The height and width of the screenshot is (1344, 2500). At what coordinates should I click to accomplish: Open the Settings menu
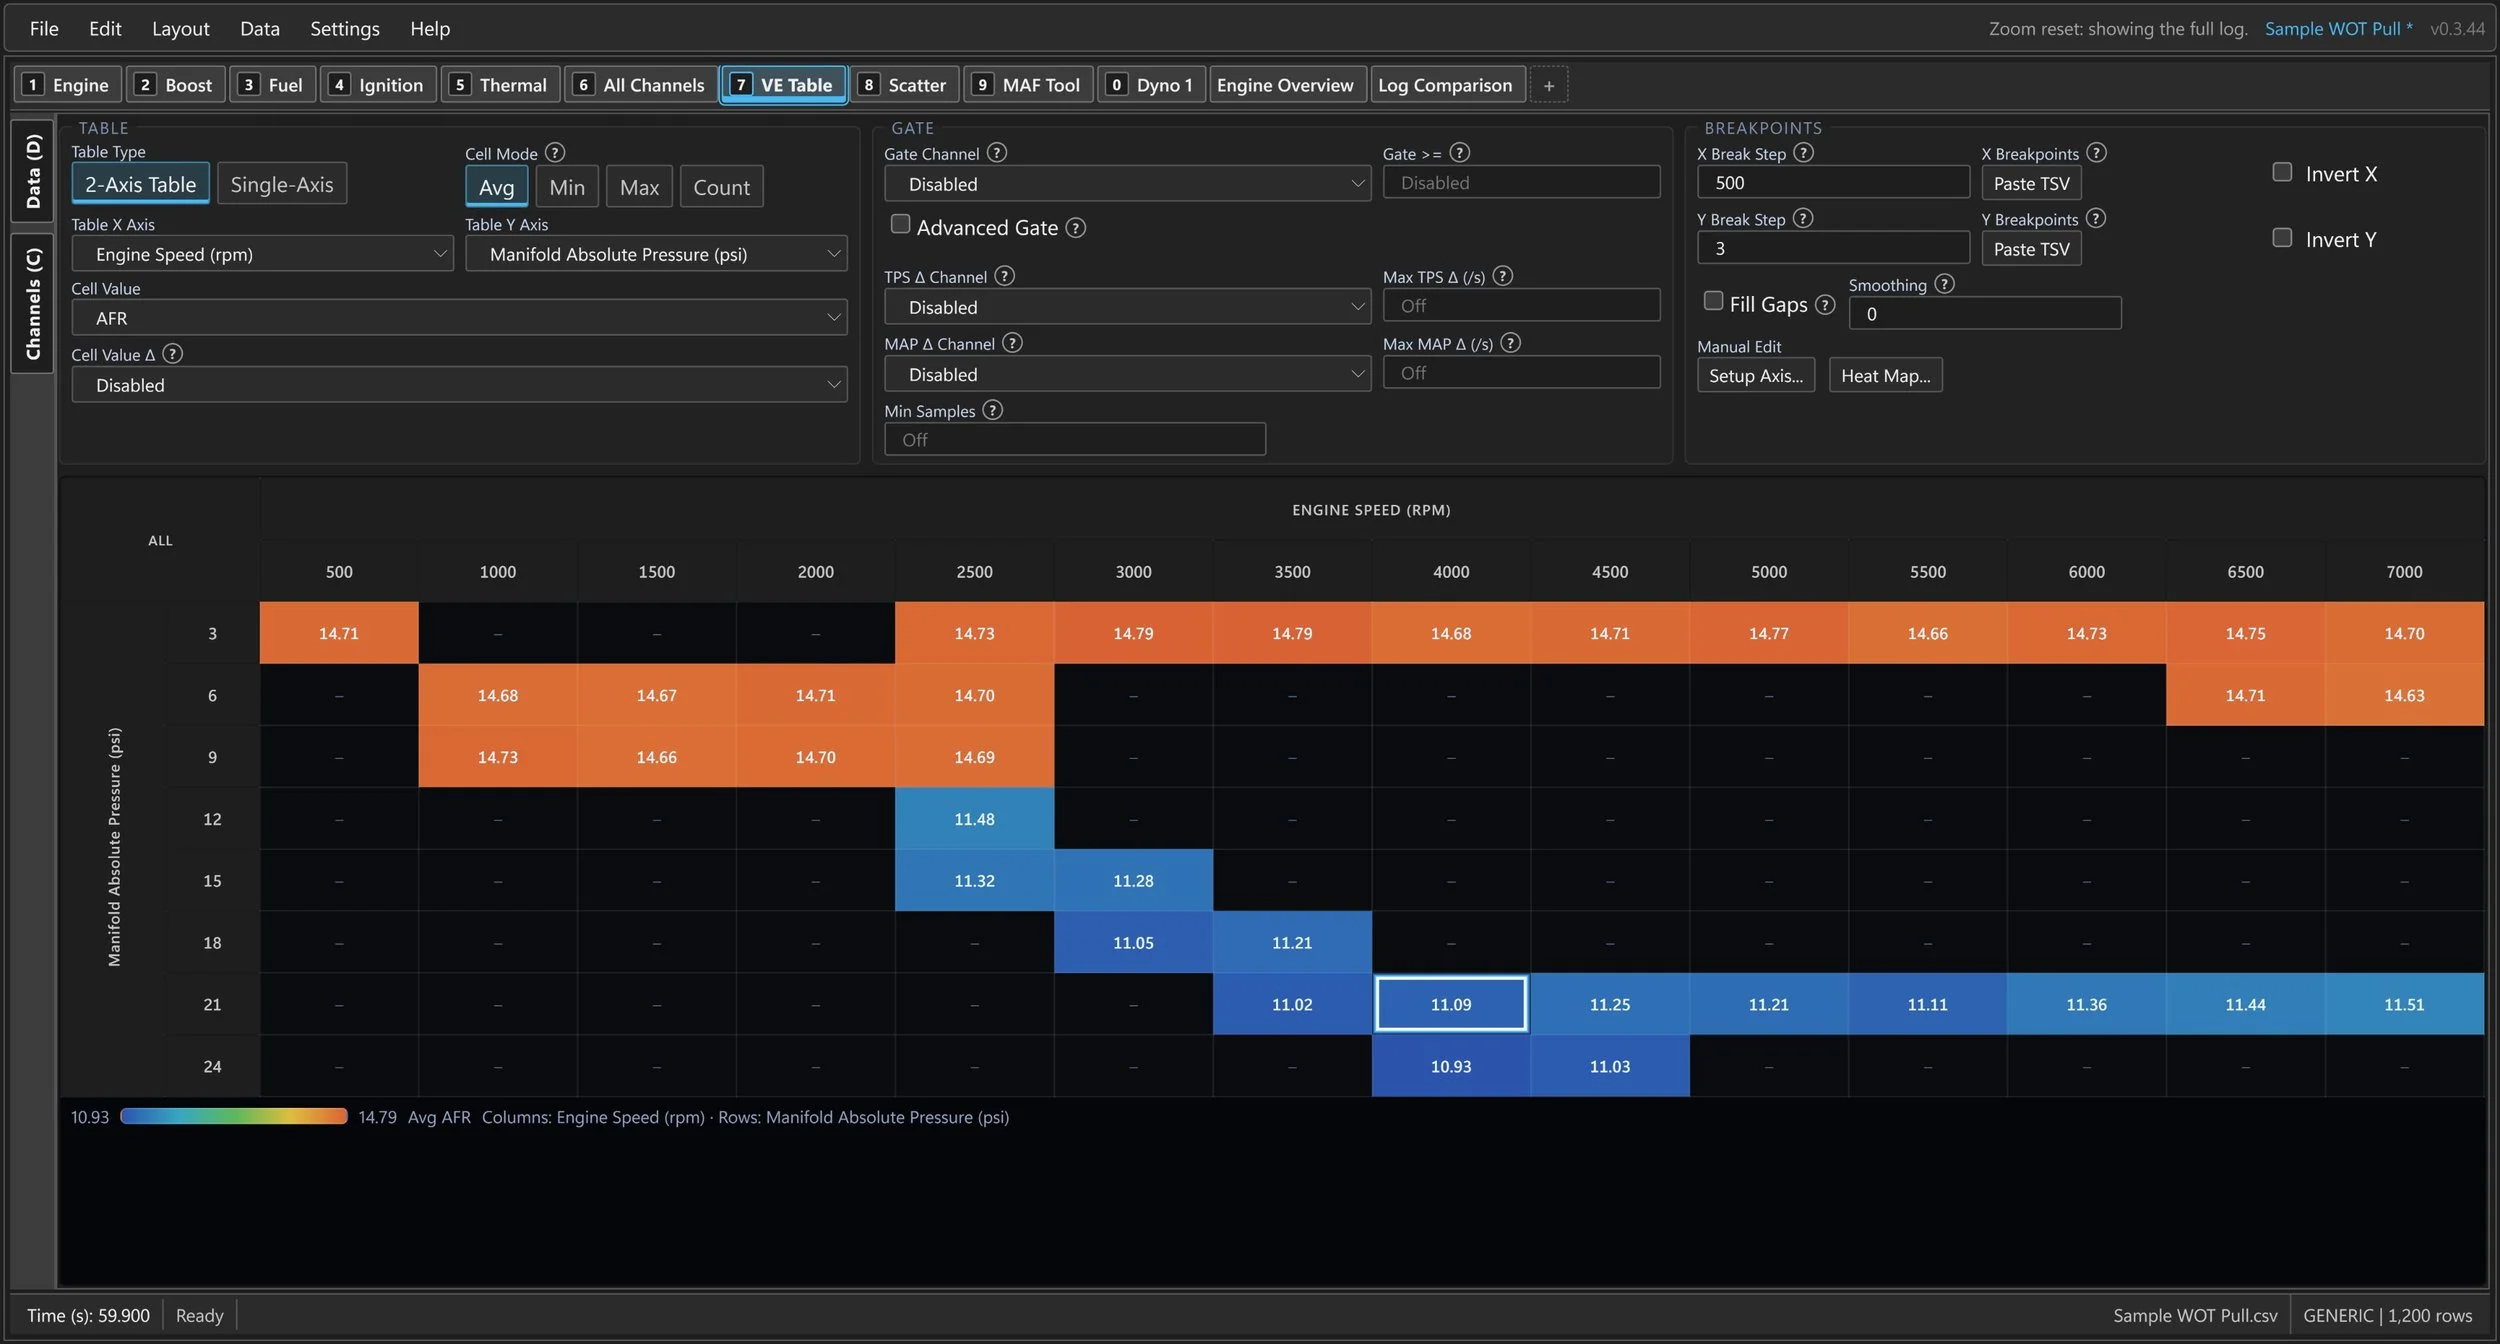click(x=345, y=28)
